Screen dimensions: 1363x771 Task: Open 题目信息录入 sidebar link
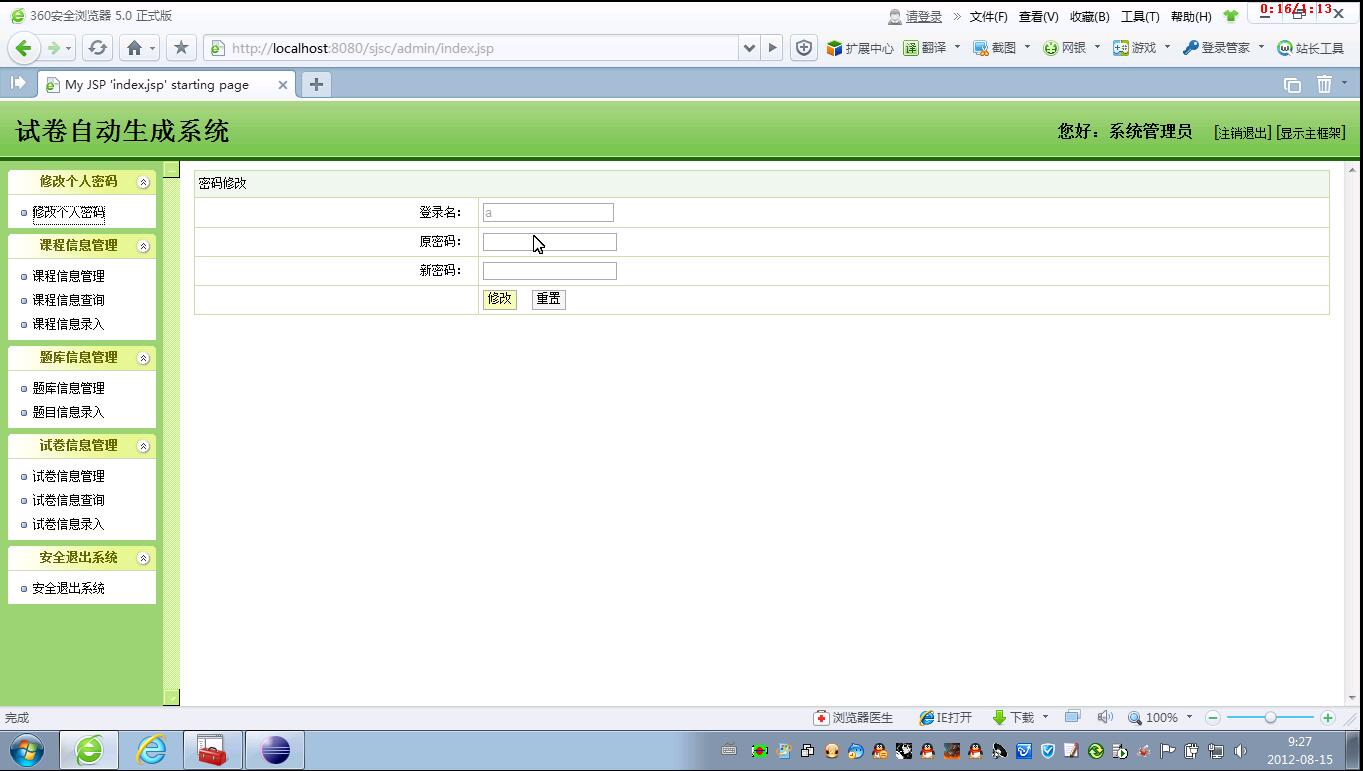click(x=68, y=412)
